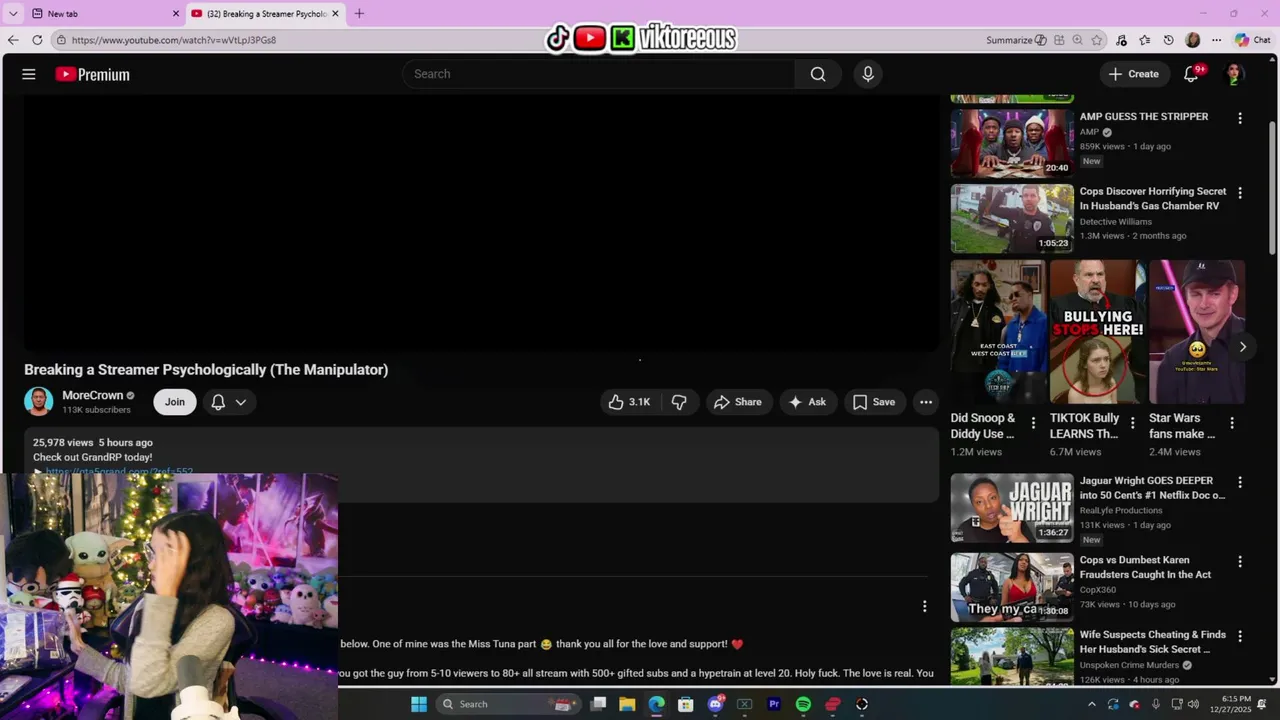
Task: Zoom icon in address bar
Action: [x=1078, y=40]
